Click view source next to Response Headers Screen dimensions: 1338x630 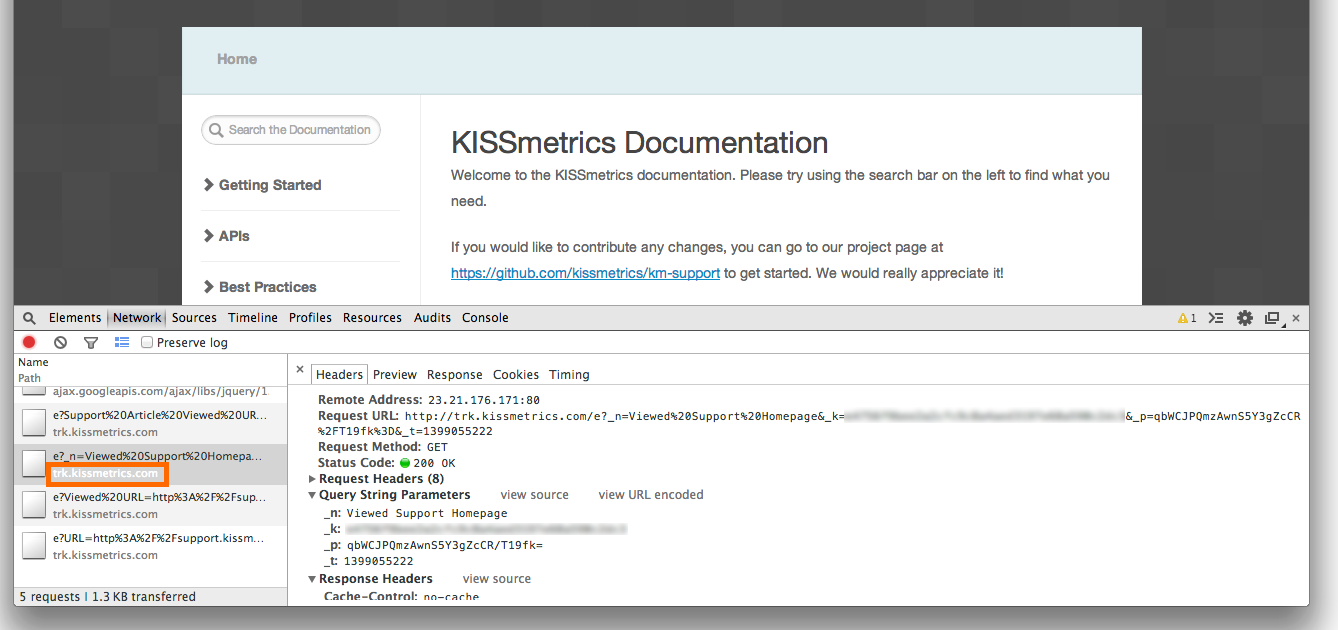click(497, 579)
